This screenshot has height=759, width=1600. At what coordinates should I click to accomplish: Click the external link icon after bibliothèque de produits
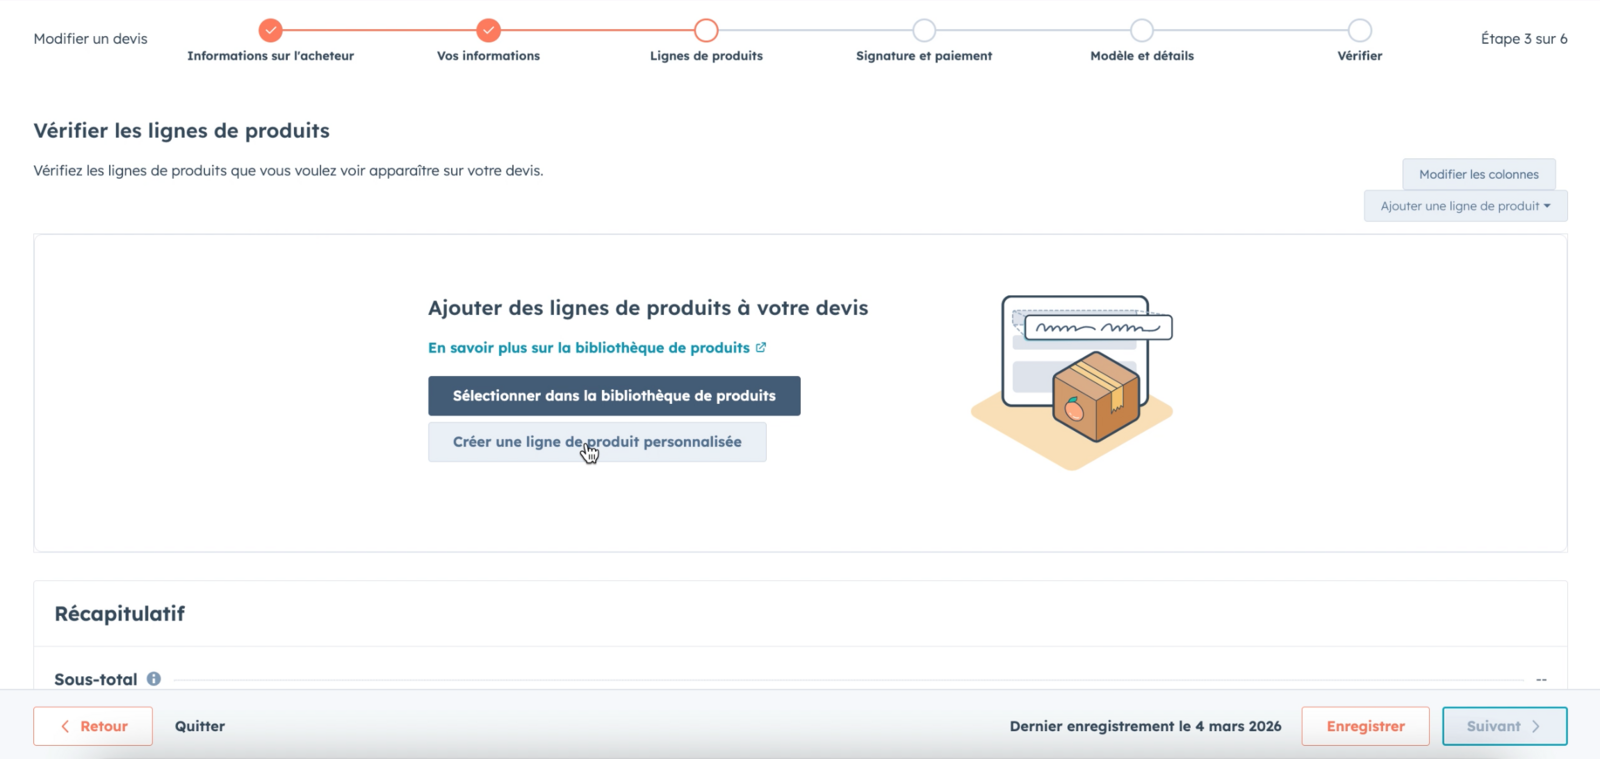tap(761, 347)
